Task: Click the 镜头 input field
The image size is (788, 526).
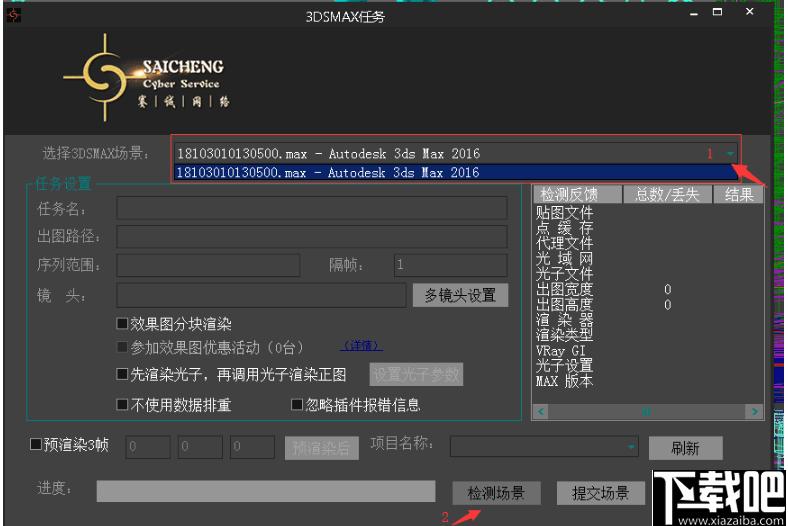Action: (261, 295)
